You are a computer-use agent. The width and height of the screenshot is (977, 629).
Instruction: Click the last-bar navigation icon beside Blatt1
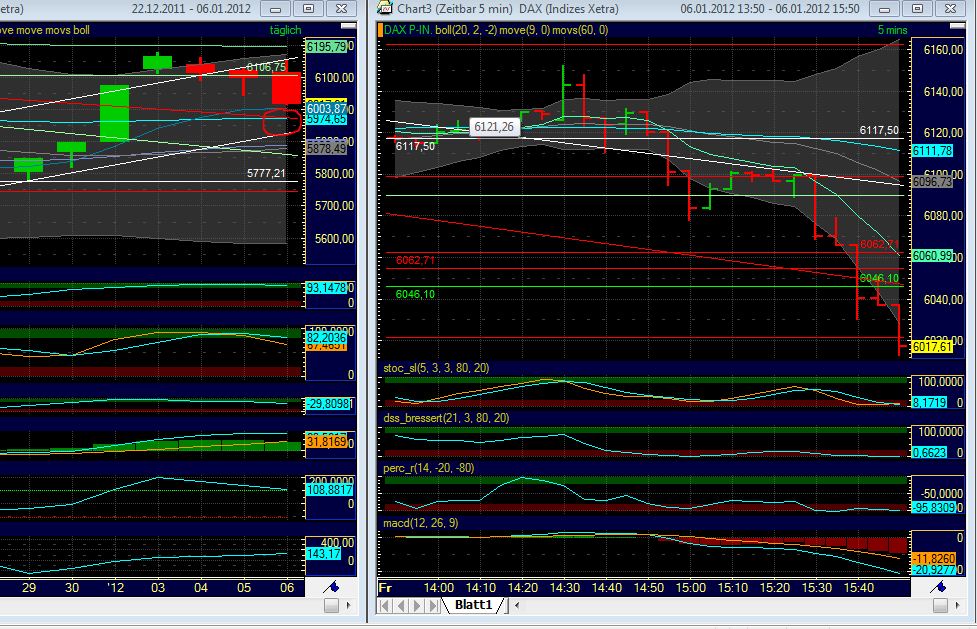432,605
